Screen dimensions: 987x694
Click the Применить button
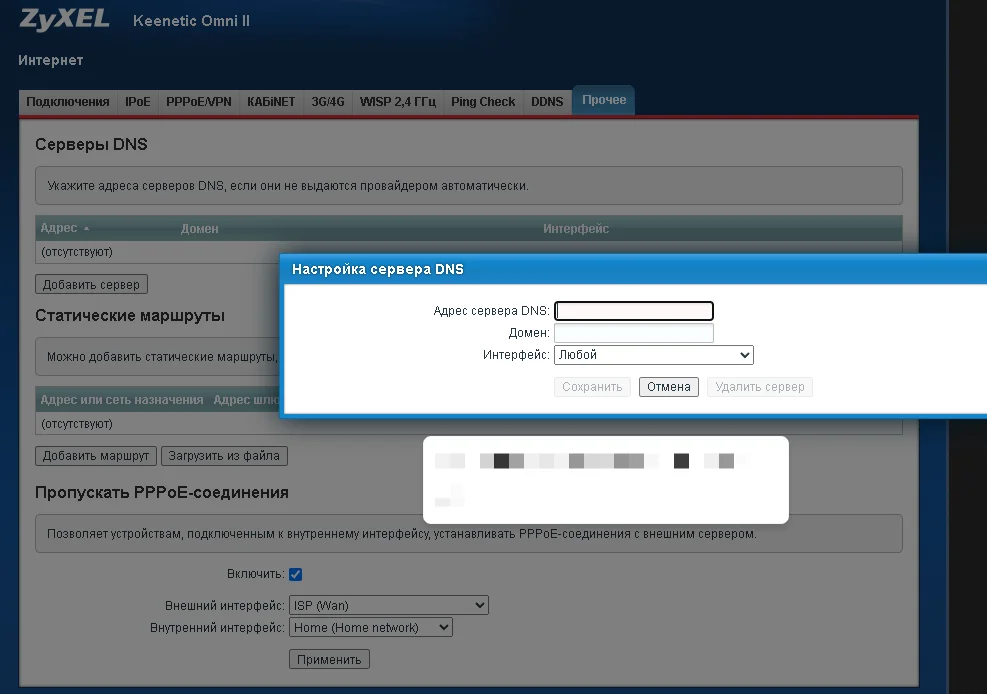click(329, 659)
